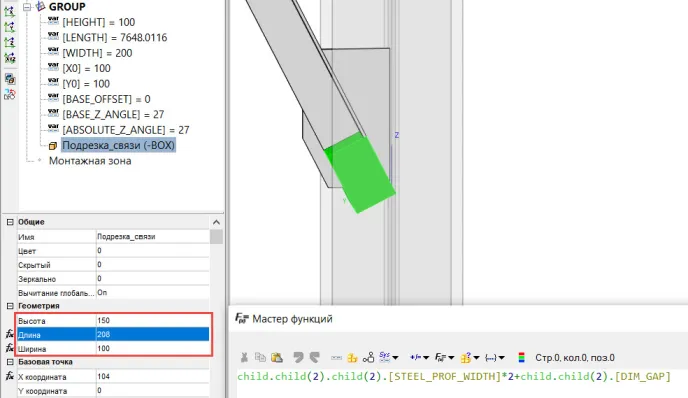This screenshot has width=688, height=398.
Task: Select Монтажная зона tree item
Action: click(90, 161)
